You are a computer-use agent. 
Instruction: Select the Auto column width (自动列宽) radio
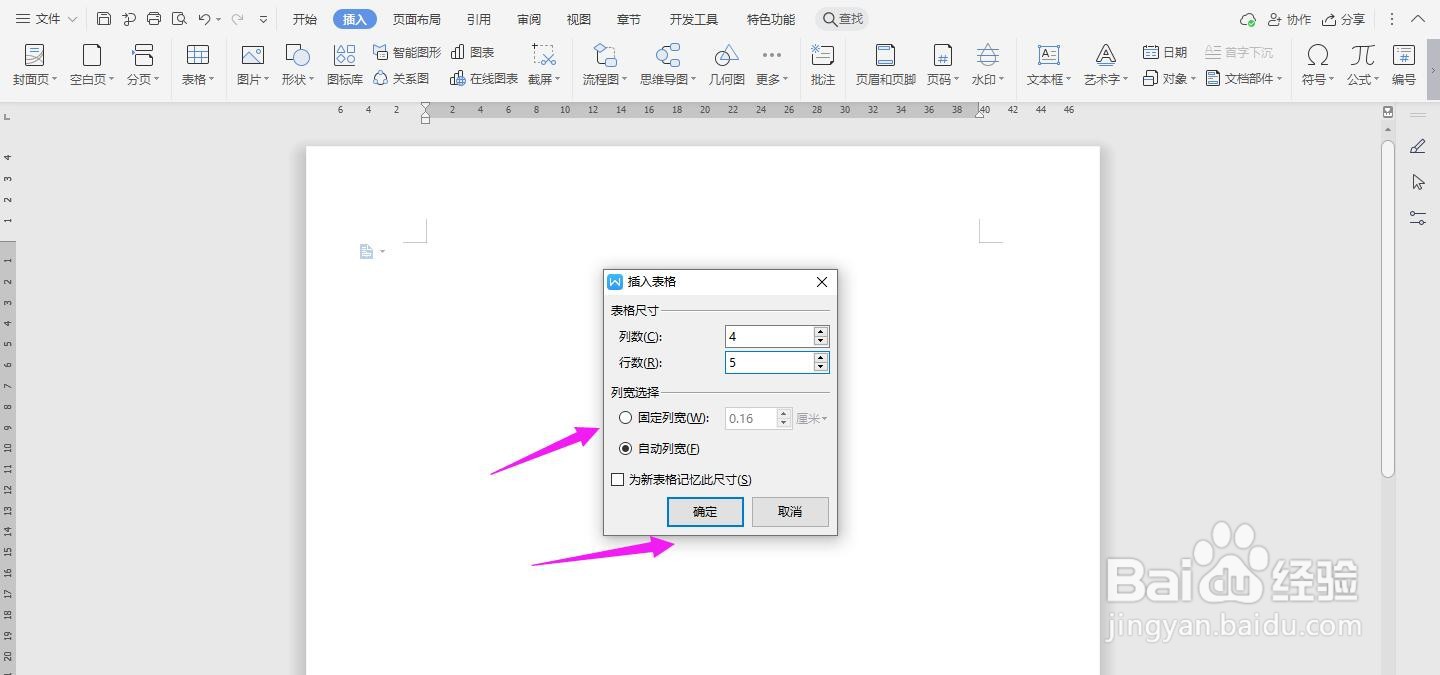click(x=626, y=449)
